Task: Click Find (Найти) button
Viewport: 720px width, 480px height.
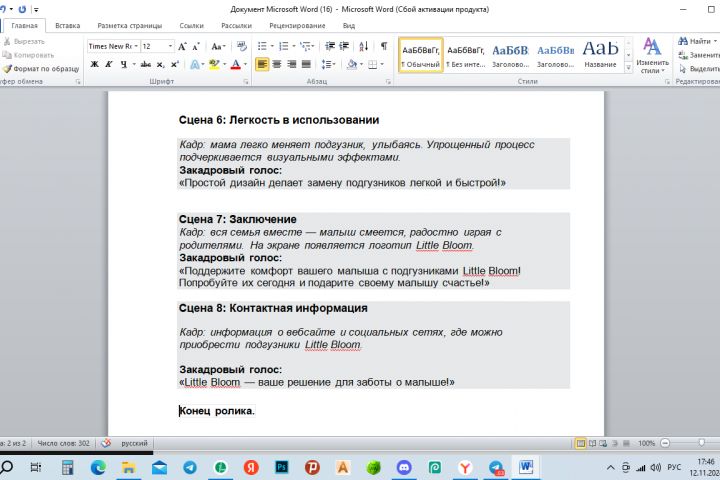Action: pyautogui.click(x=697, y=41)
